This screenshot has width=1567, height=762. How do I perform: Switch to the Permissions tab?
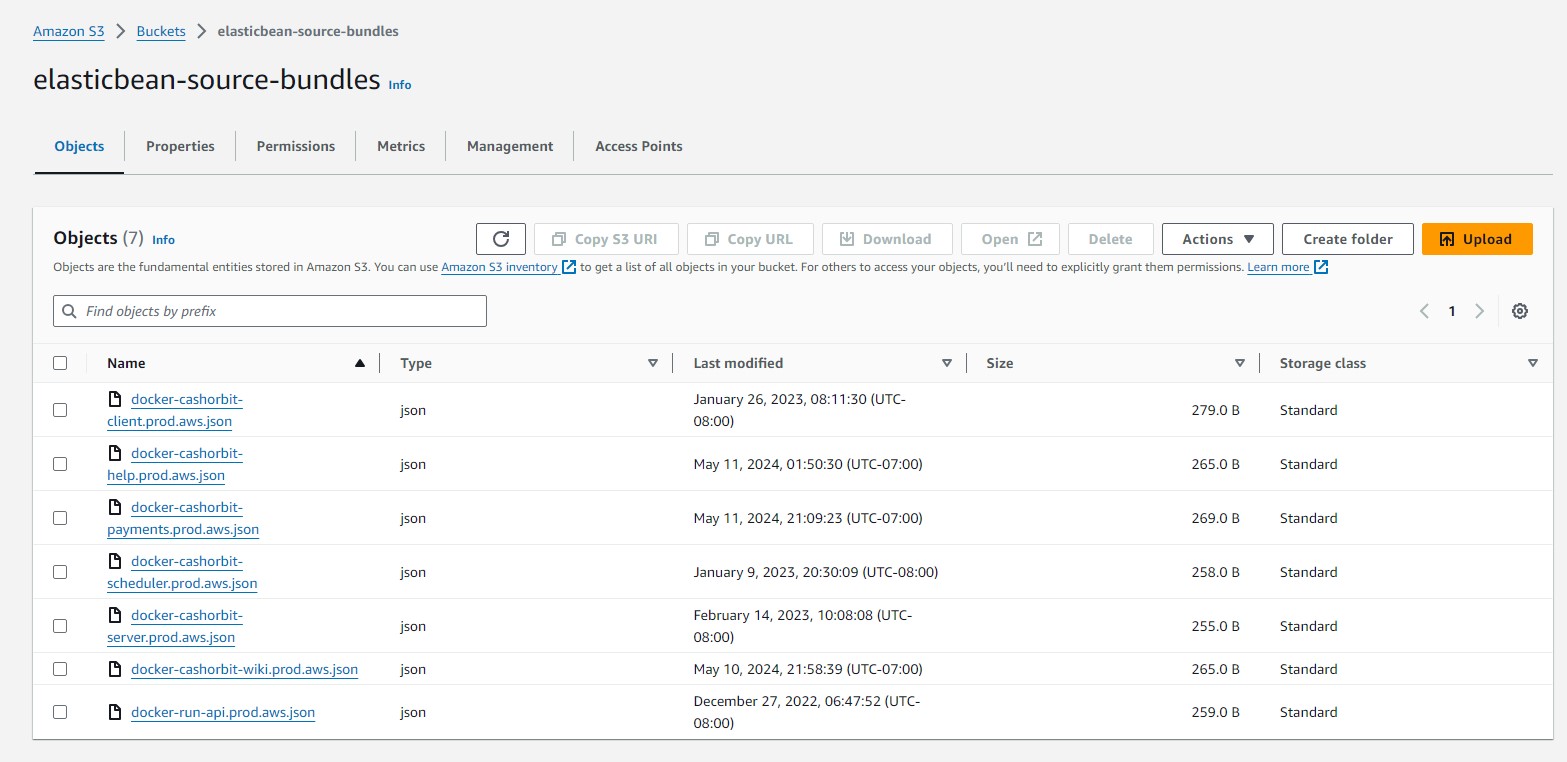point(296,146)
